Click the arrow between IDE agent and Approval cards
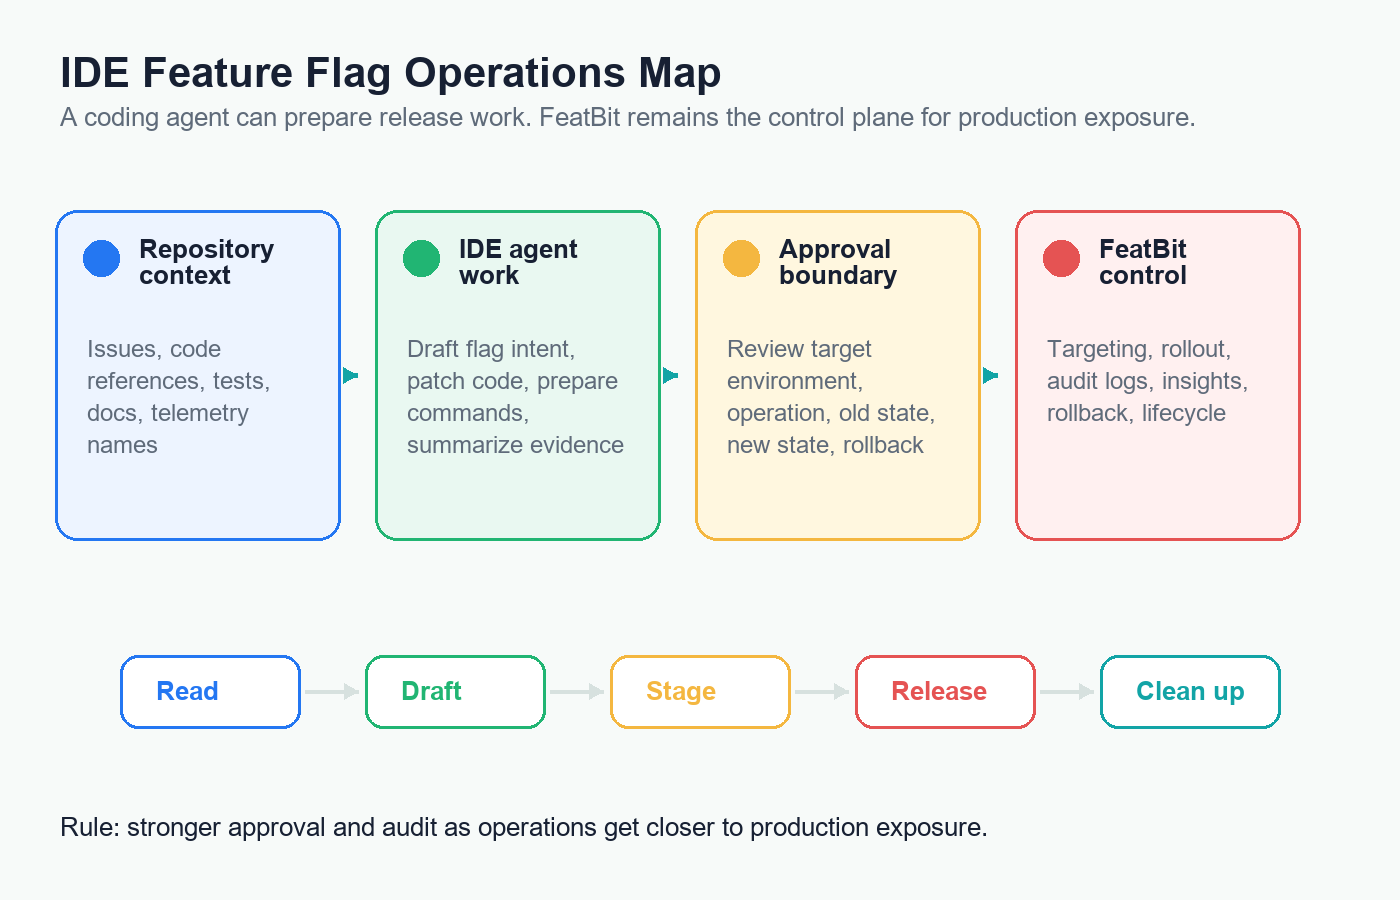The image size is (1400, 900). point(670,376)
